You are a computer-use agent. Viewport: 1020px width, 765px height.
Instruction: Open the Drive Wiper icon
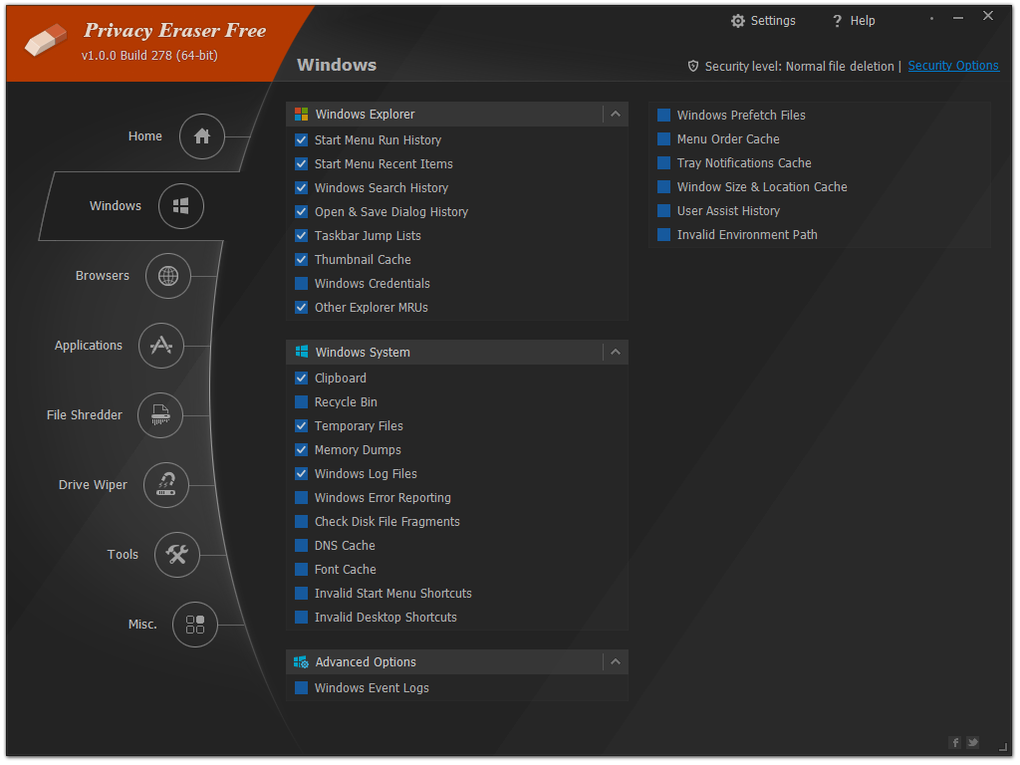(166, 485)
